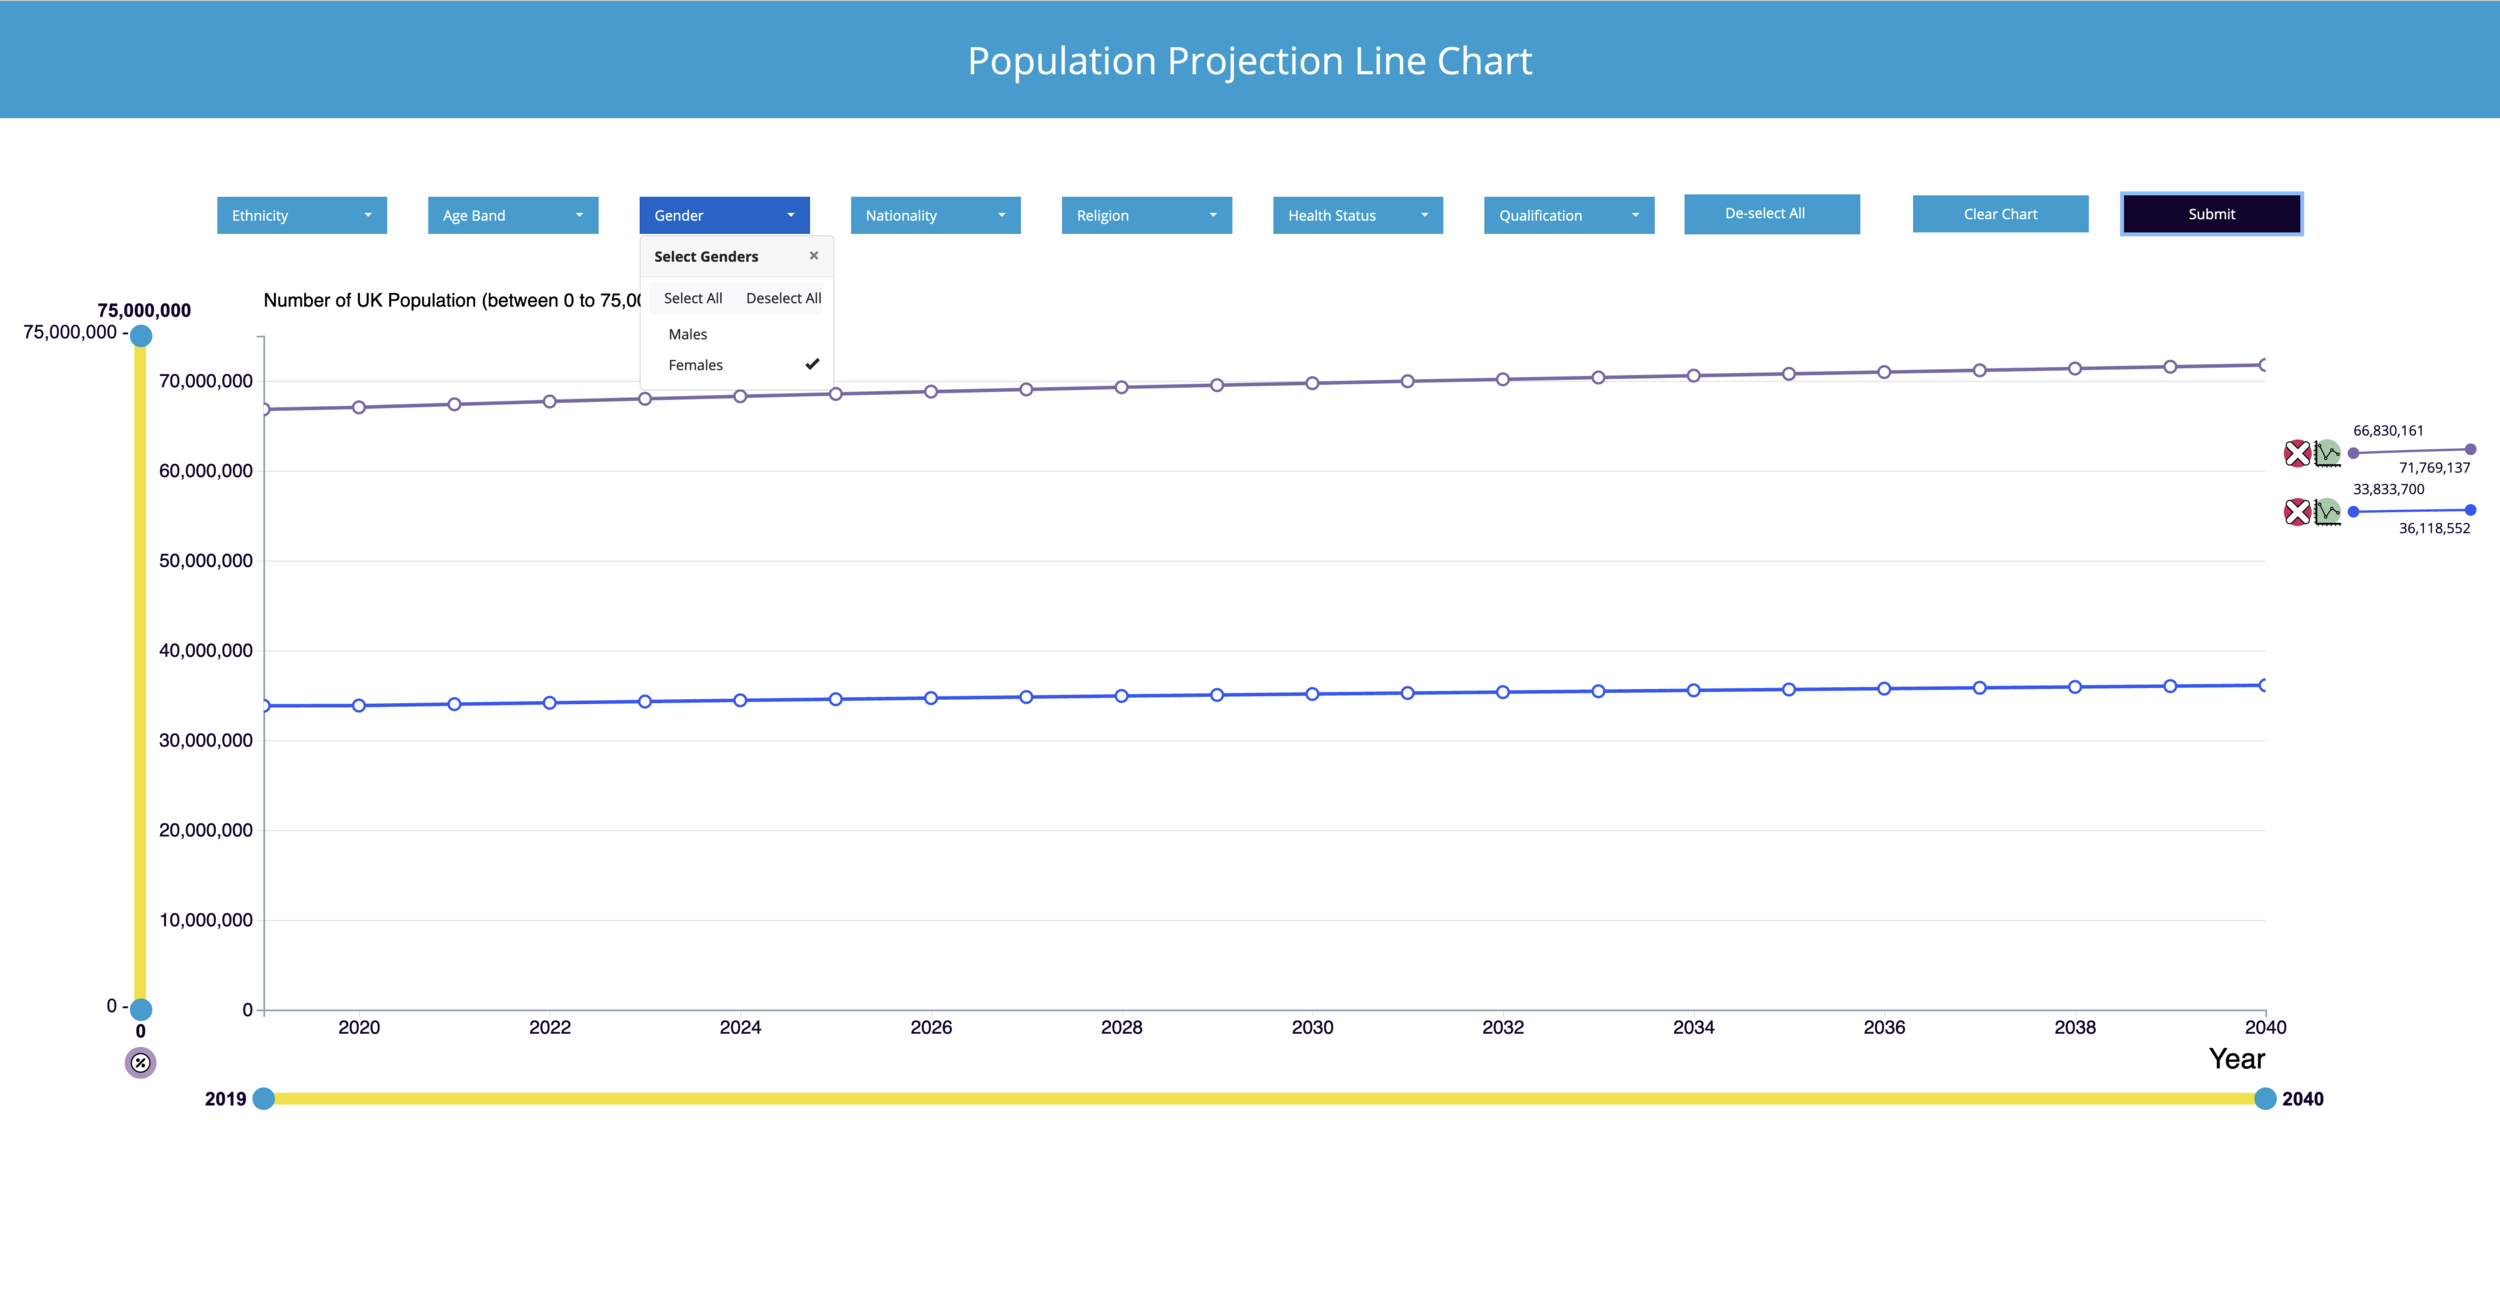Open the chart icon for the blue series
The height and width of the screenshot is (1293, 2500).
click(2328, 512)
